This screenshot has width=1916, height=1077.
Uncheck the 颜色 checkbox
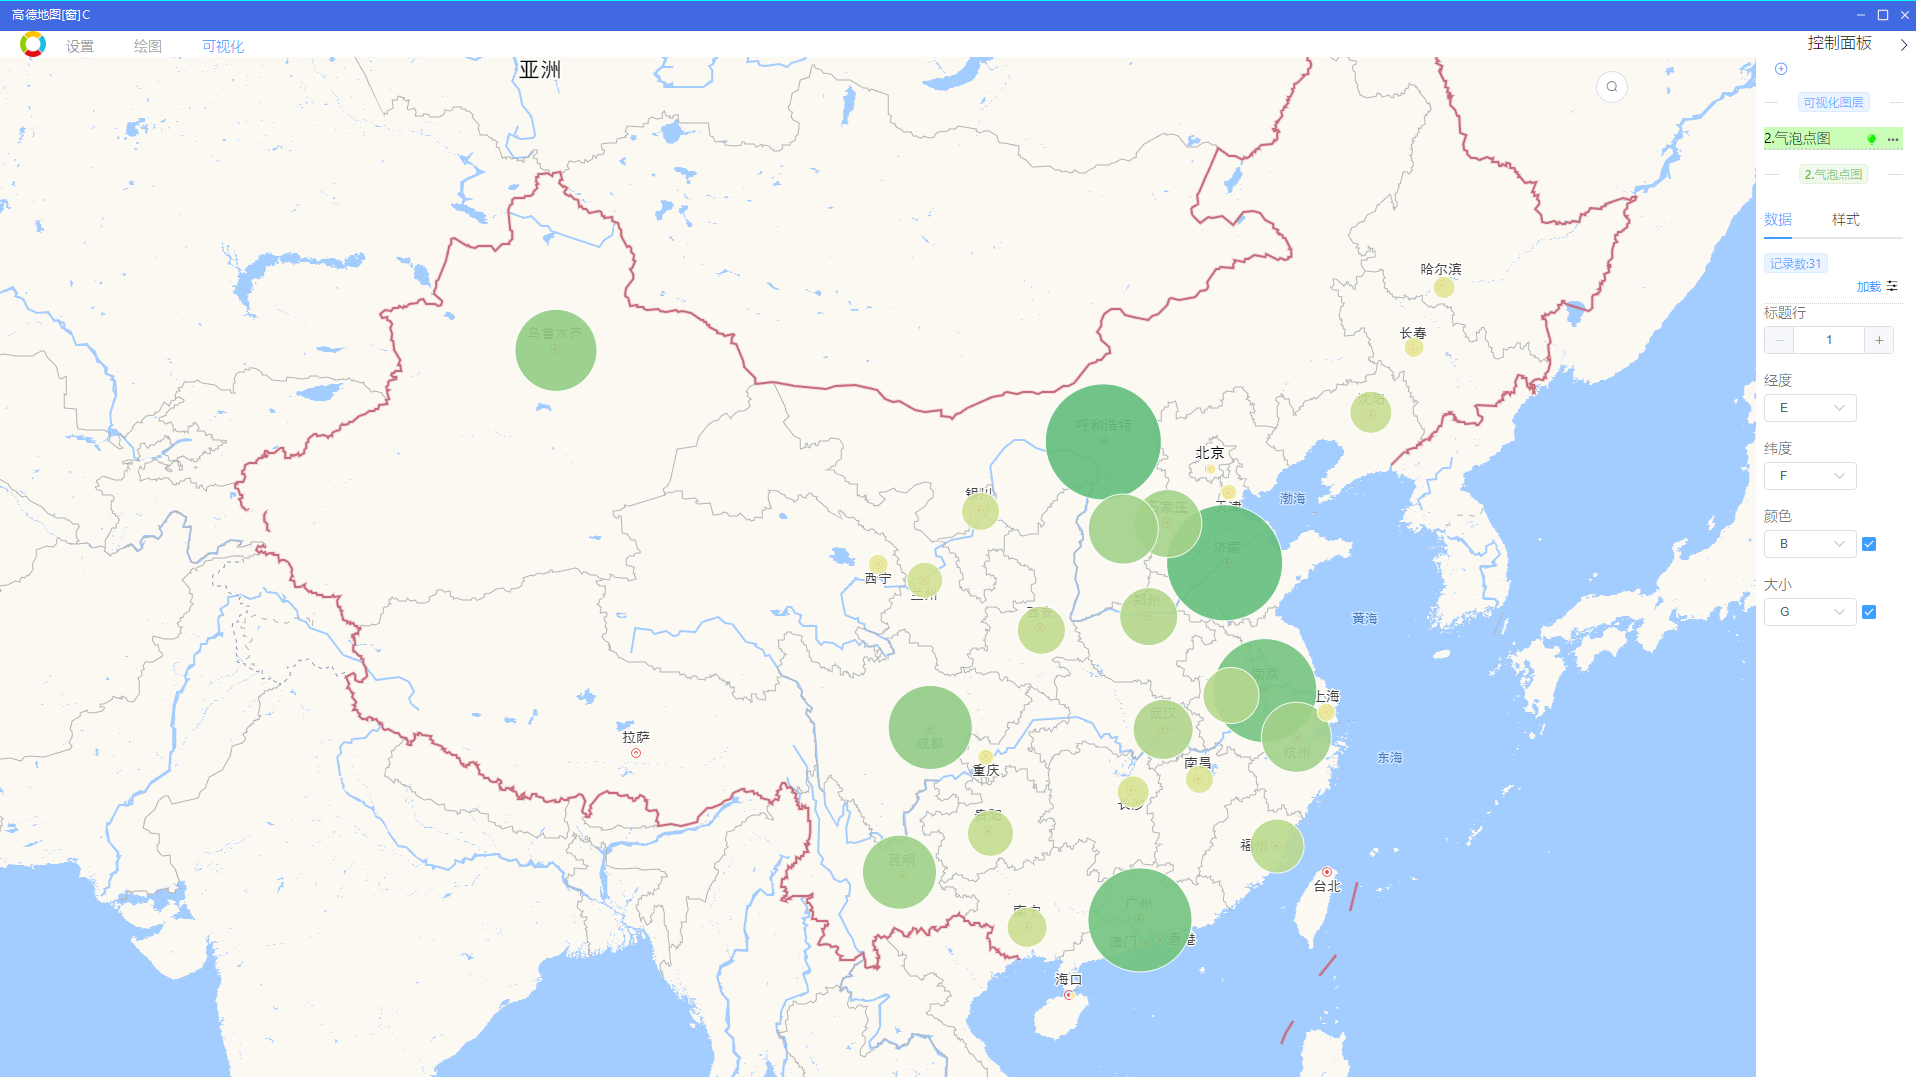pos(1869,544)
